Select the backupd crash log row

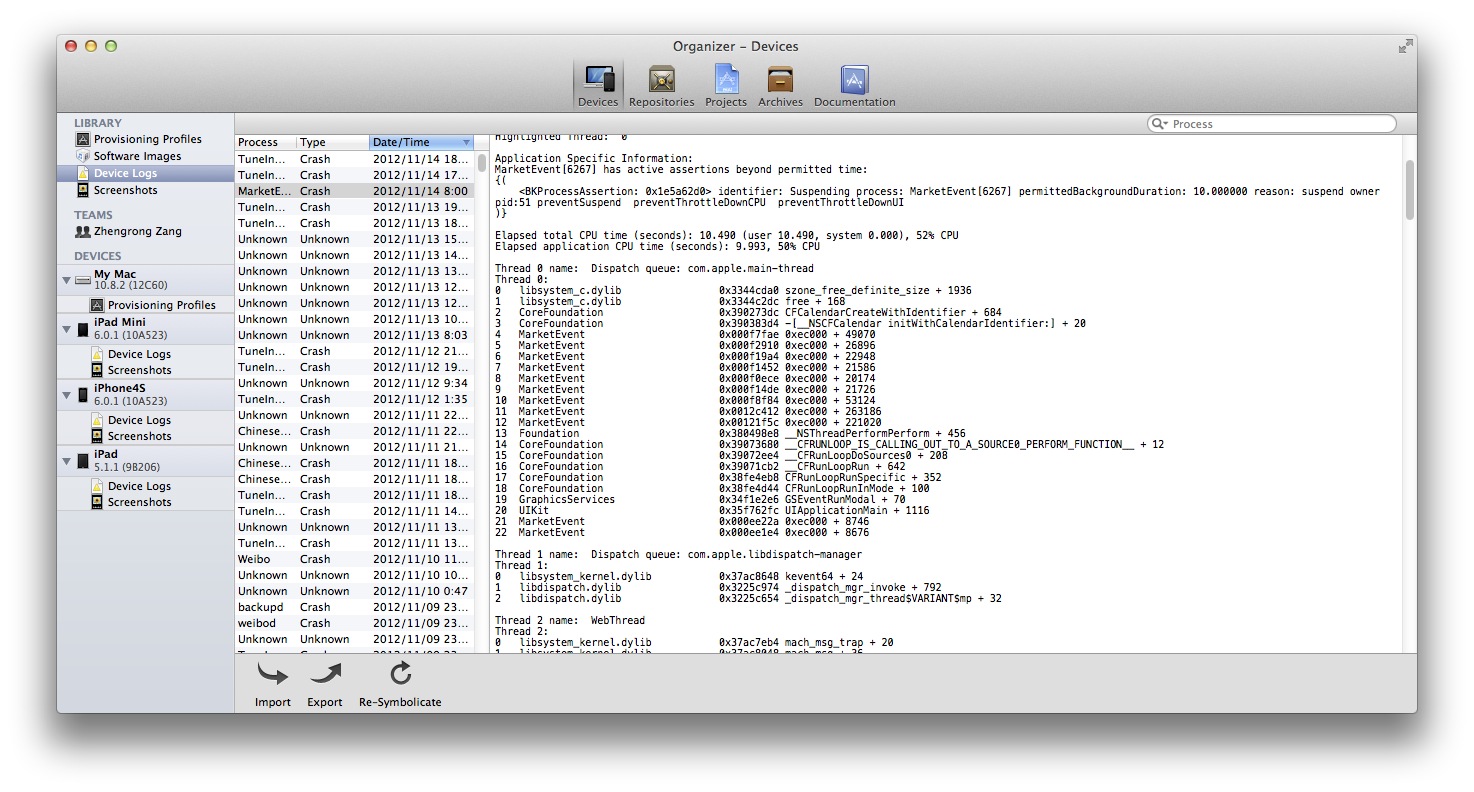tap(355, 607)
